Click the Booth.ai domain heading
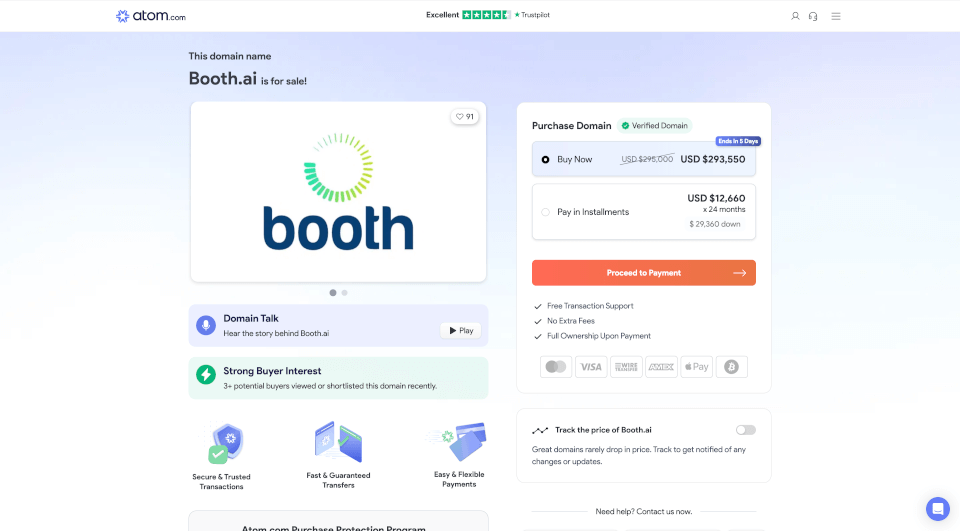 tap(223, 78)
